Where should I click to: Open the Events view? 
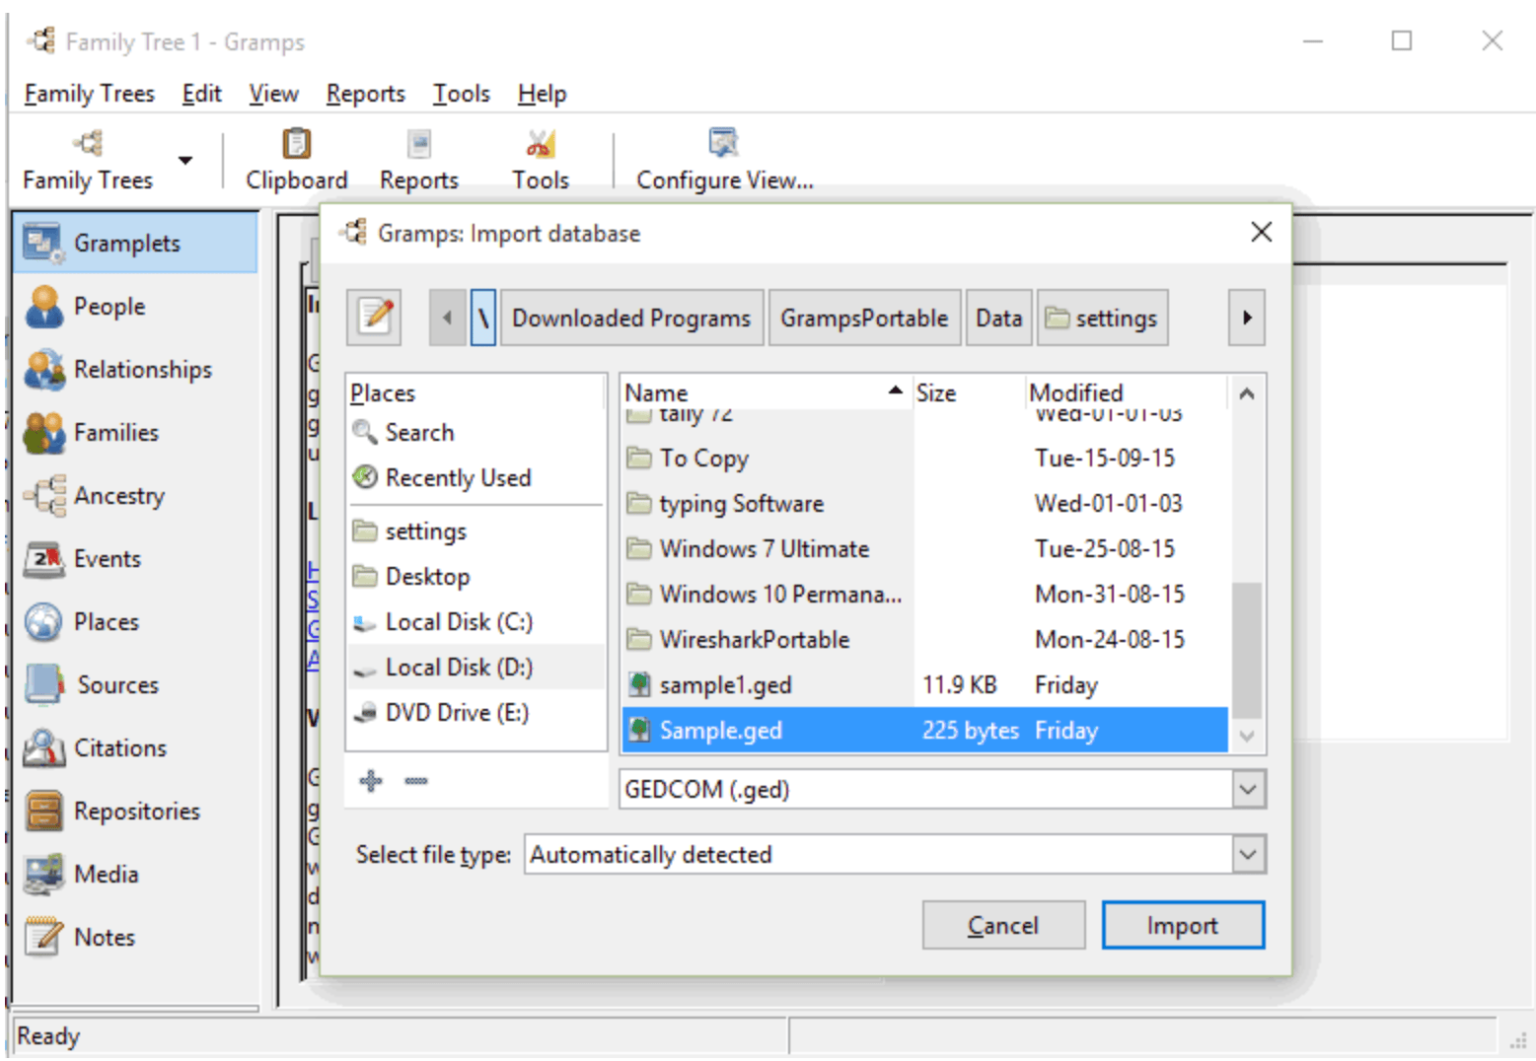click(x=107, y=558)
